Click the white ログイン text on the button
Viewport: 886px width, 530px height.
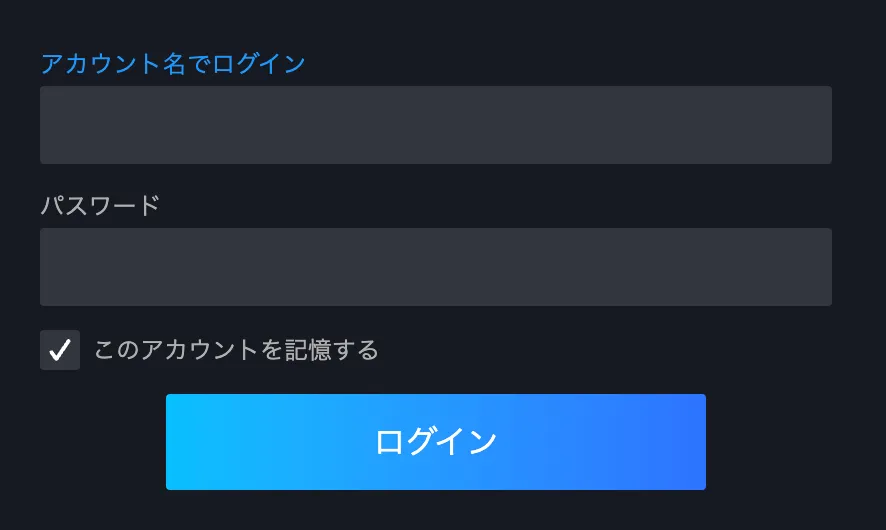pos(436,442)
